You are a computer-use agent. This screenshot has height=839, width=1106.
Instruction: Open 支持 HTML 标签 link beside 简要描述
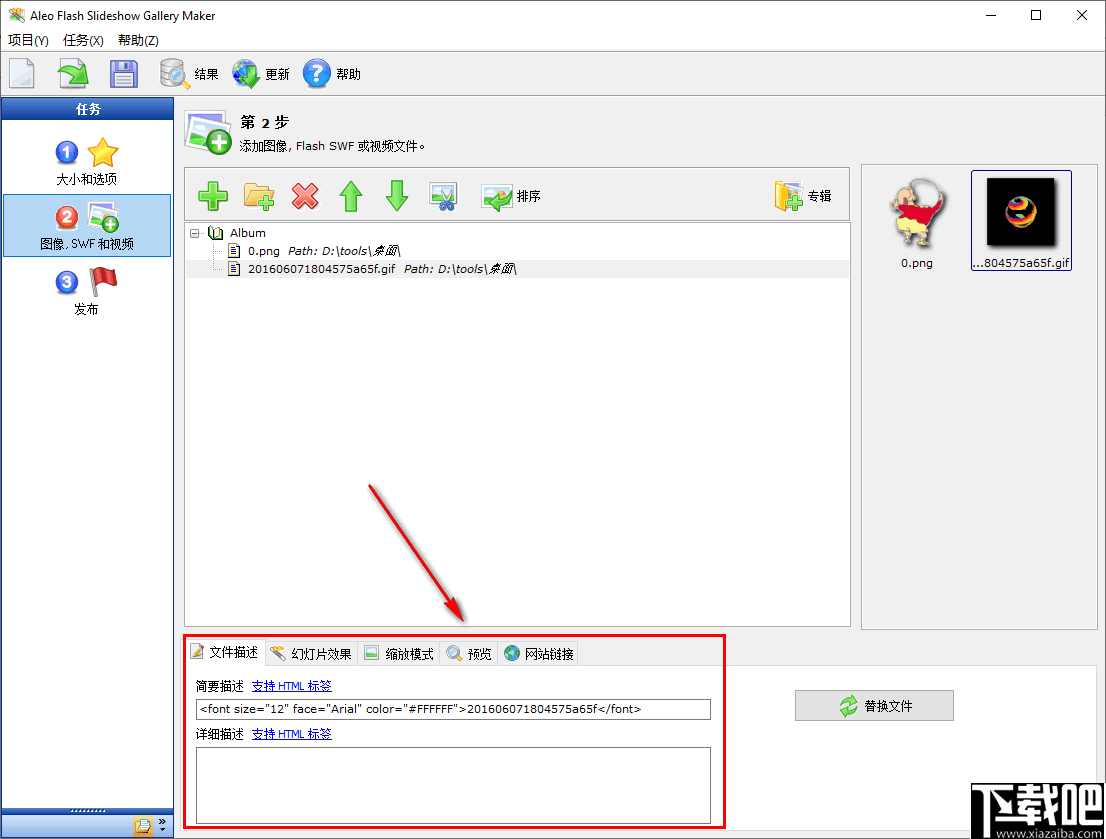291,686
